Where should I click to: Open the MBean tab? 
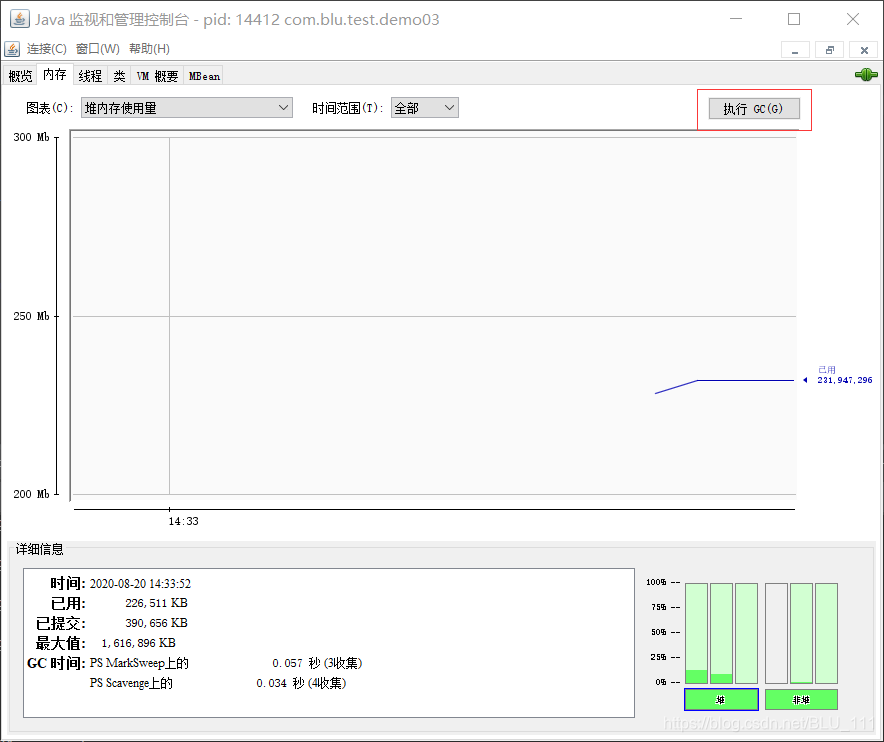click(x=204, y=76)
